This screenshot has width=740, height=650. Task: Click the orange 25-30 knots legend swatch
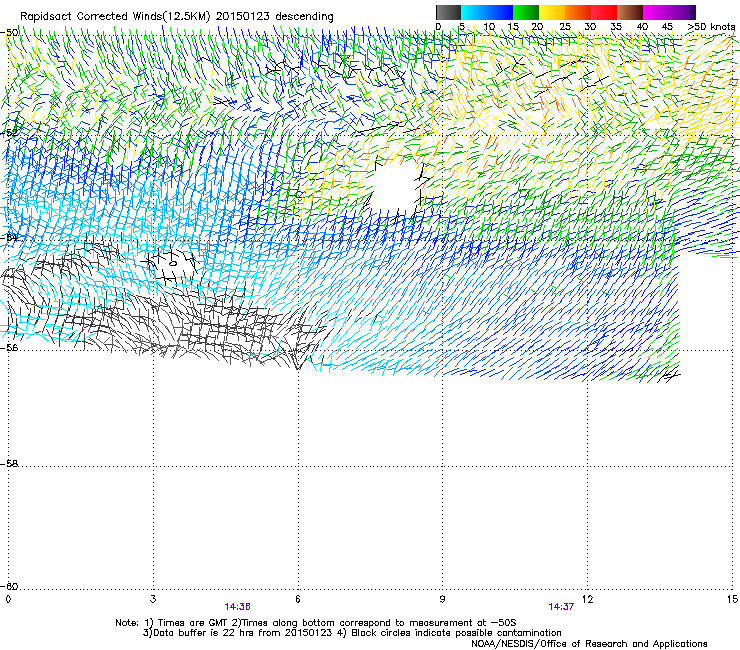pyautogui.click(x=578, y=12)
